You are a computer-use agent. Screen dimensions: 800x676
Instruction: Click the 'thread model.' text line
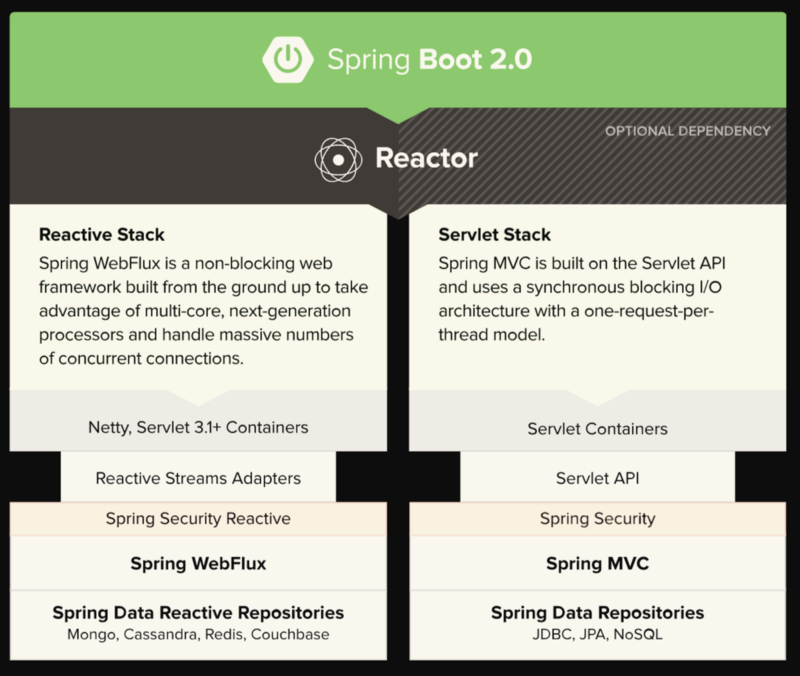tap(492, 335)
